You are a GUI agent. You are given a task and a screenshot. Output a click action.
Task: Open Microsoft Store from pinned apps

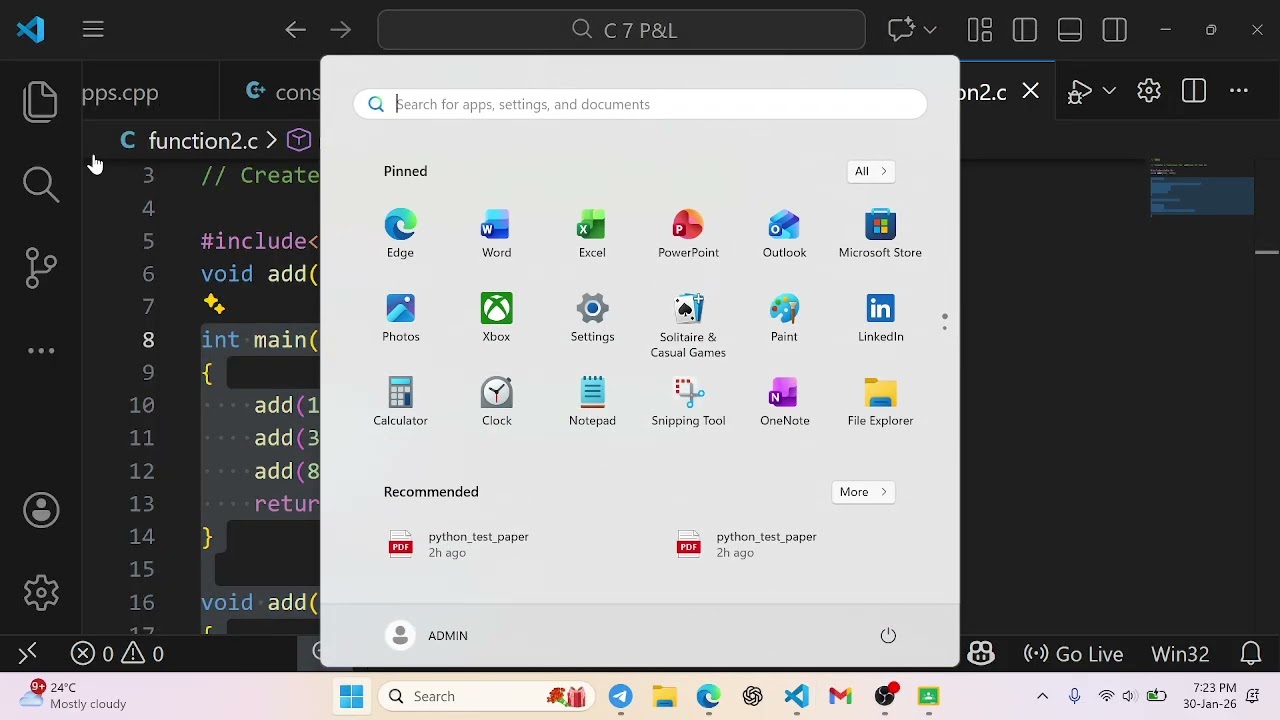[880, 234]
